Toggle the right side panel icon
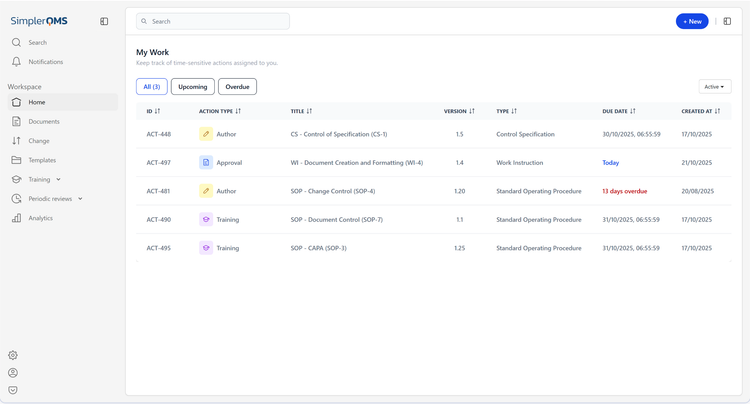The height and width of the screenshot is (404, 750). pos(727,21)
